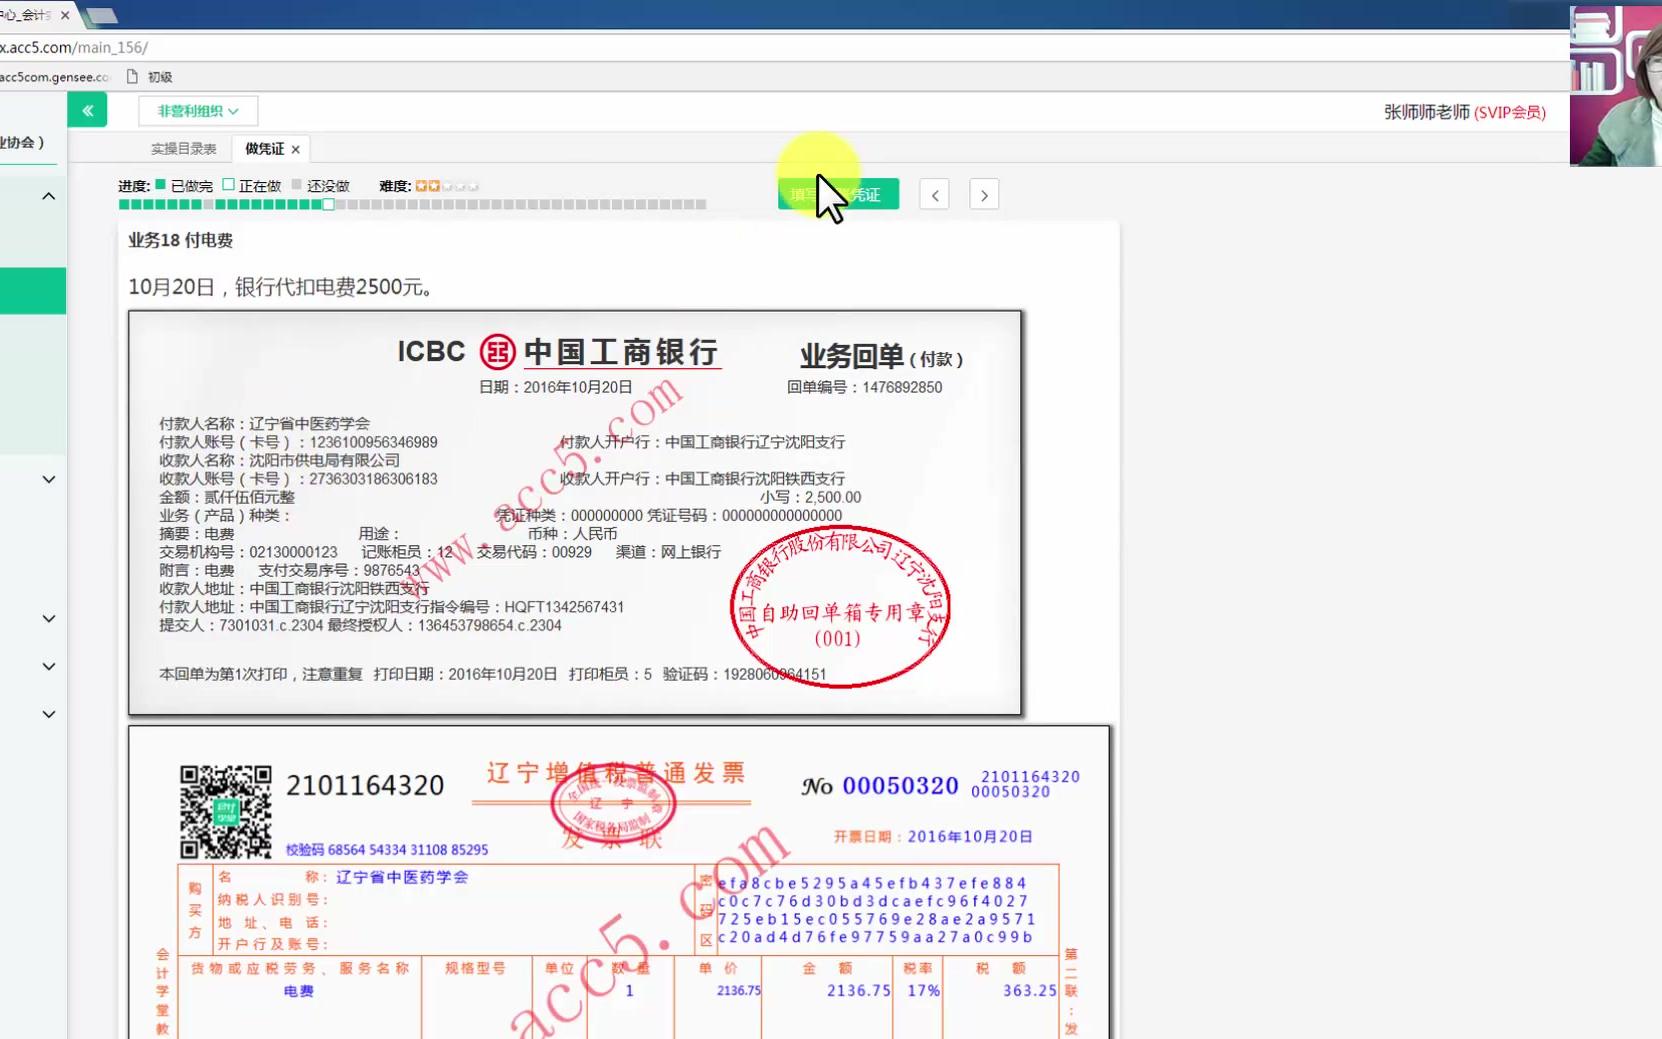
Task: Open the 非营利组织 dropdown
Action: [196, 111]
